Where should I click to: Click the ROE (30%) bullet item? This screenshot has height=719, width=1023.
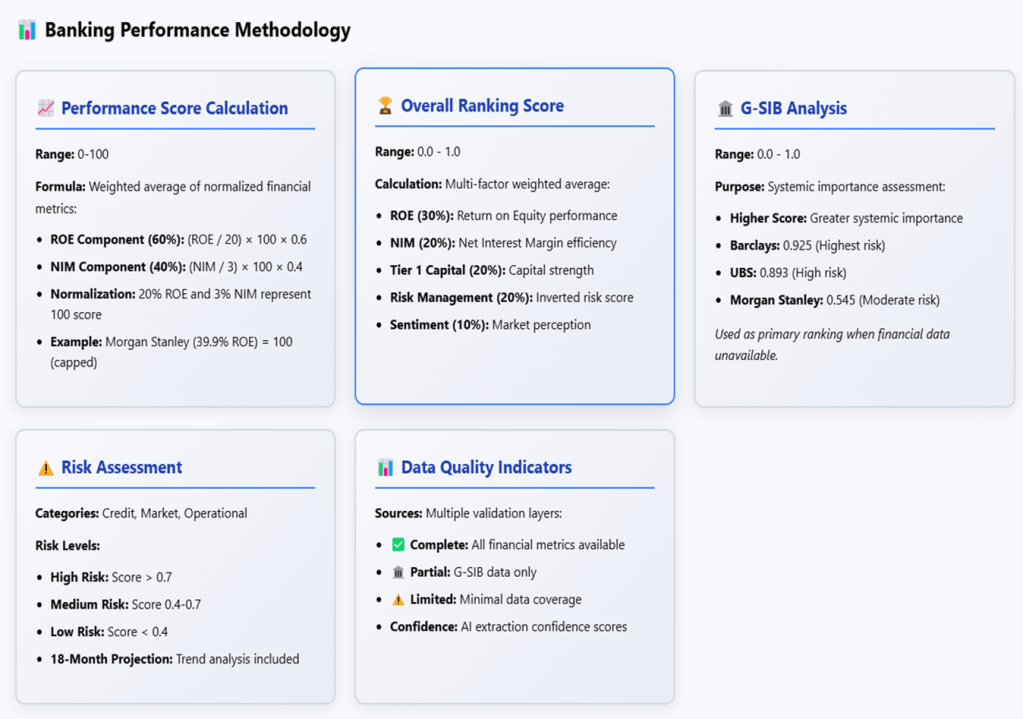tap(503, 216)
